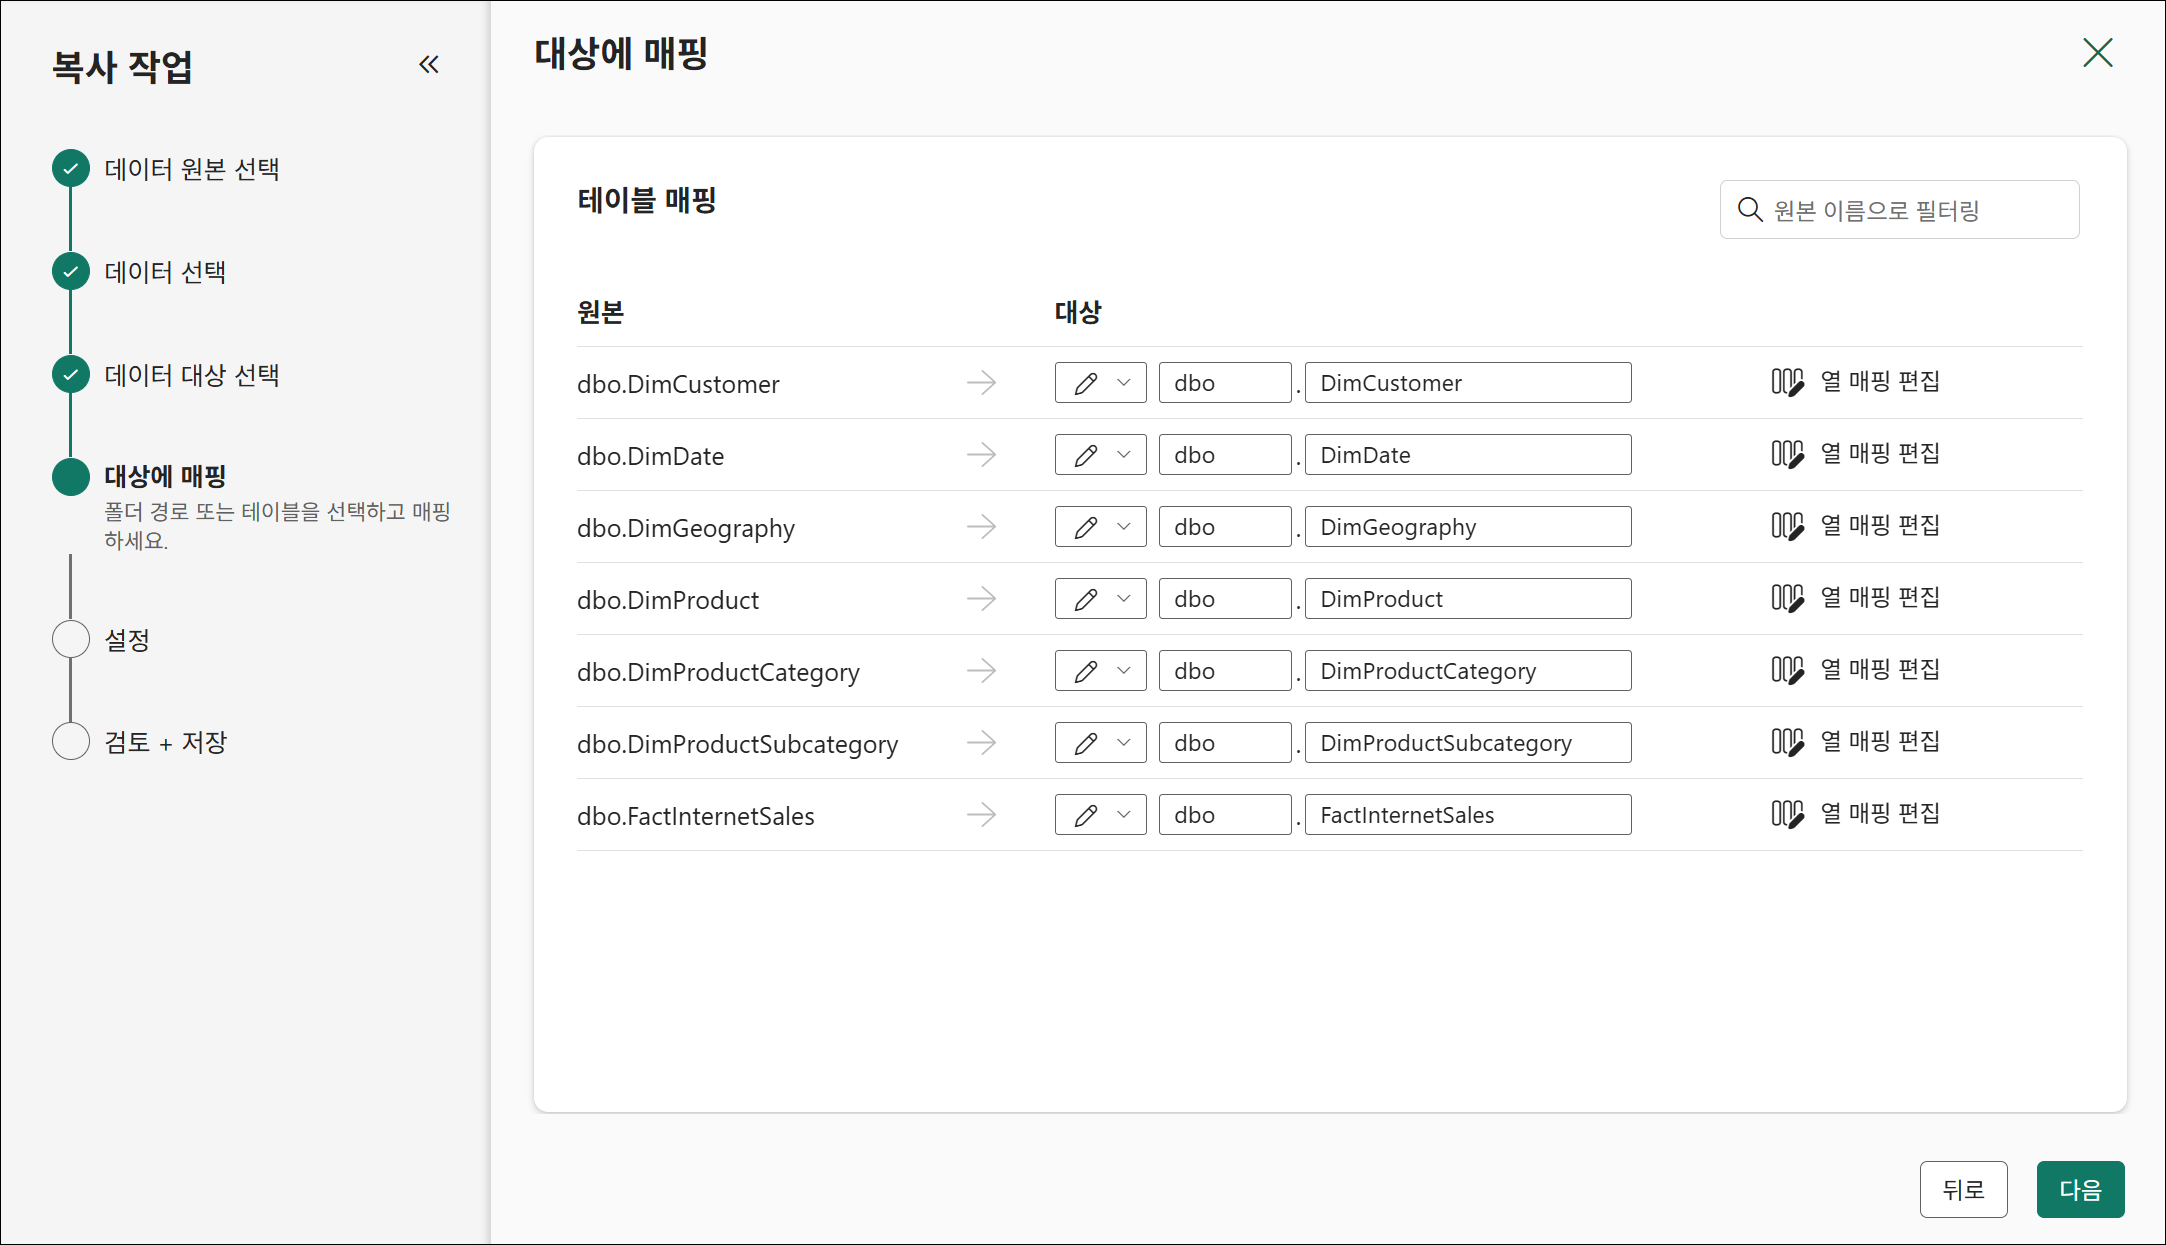
Task: Expand edit-mode dropdown chevron for DimCustomer
Action: pos(1124,383)
